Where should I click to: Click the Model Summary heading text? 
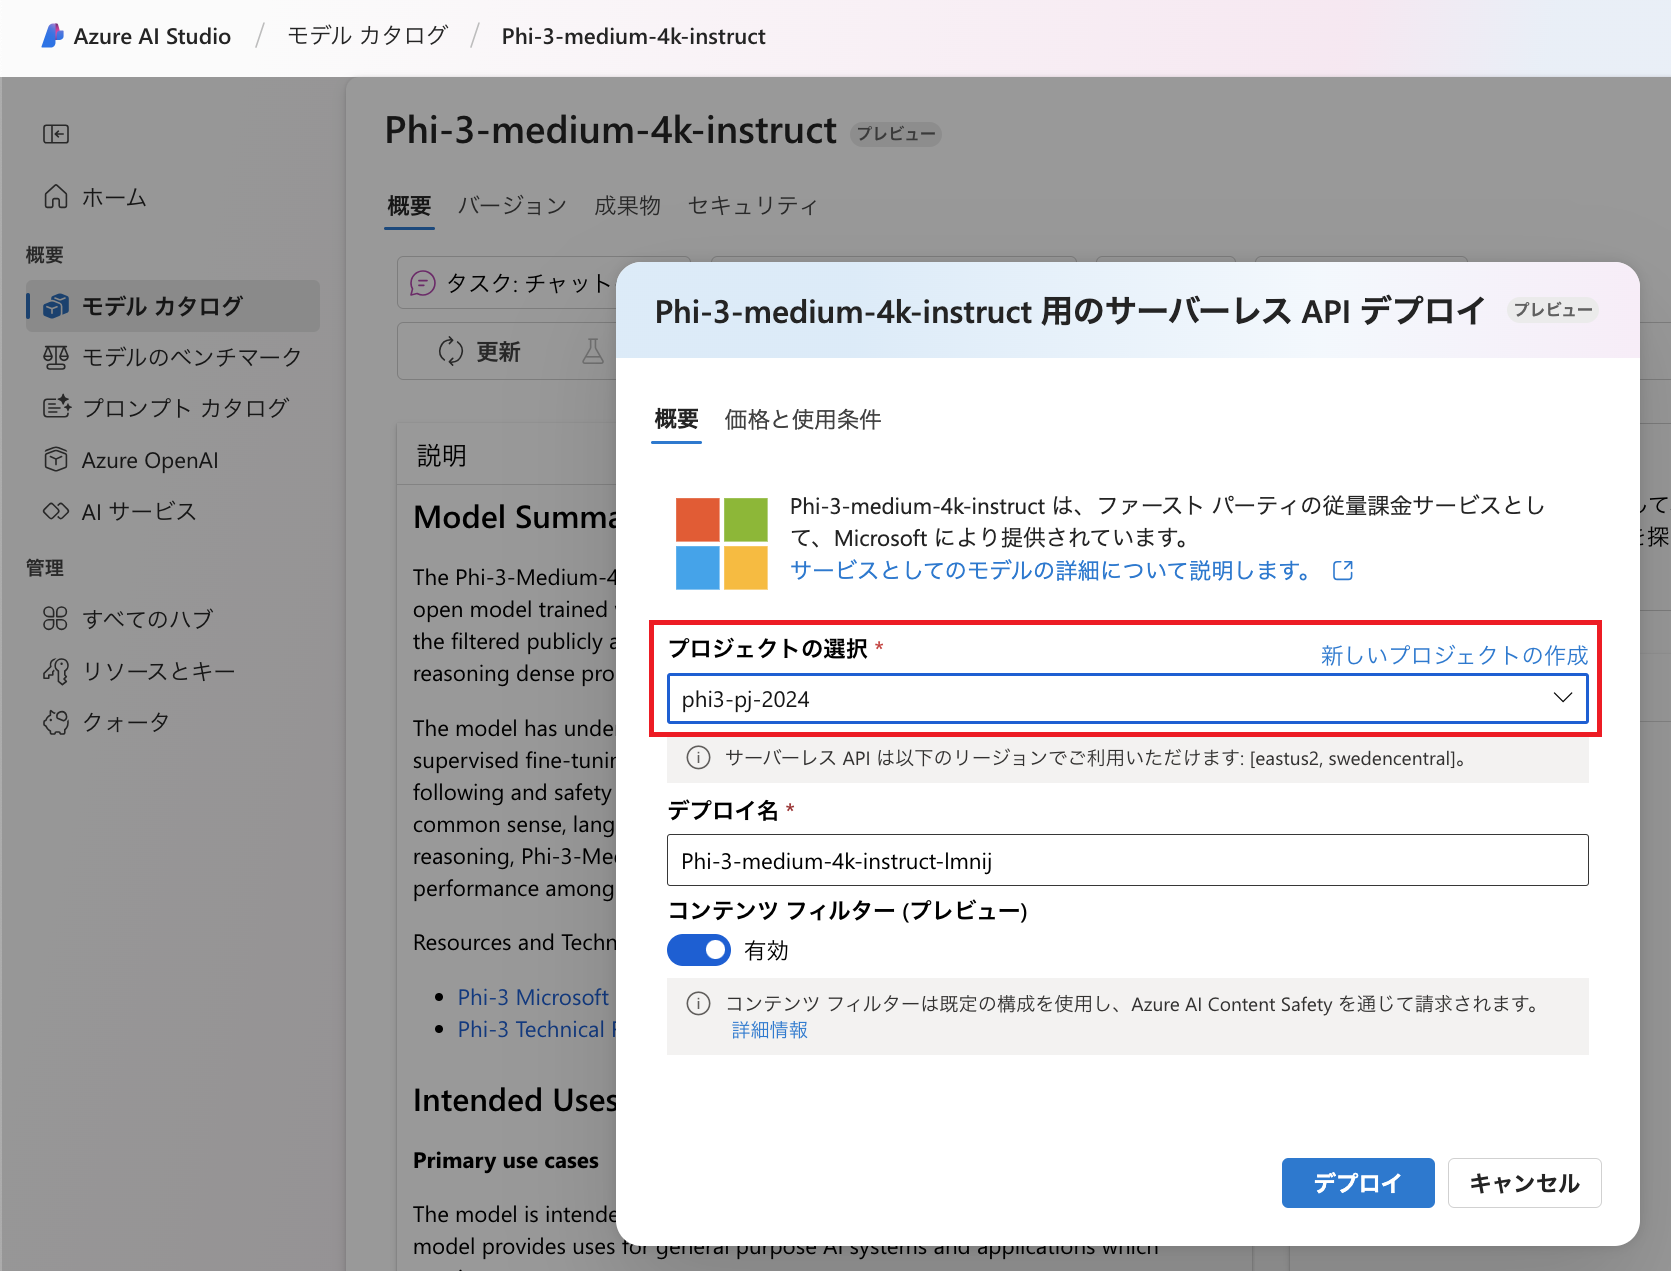coord(514,517)
